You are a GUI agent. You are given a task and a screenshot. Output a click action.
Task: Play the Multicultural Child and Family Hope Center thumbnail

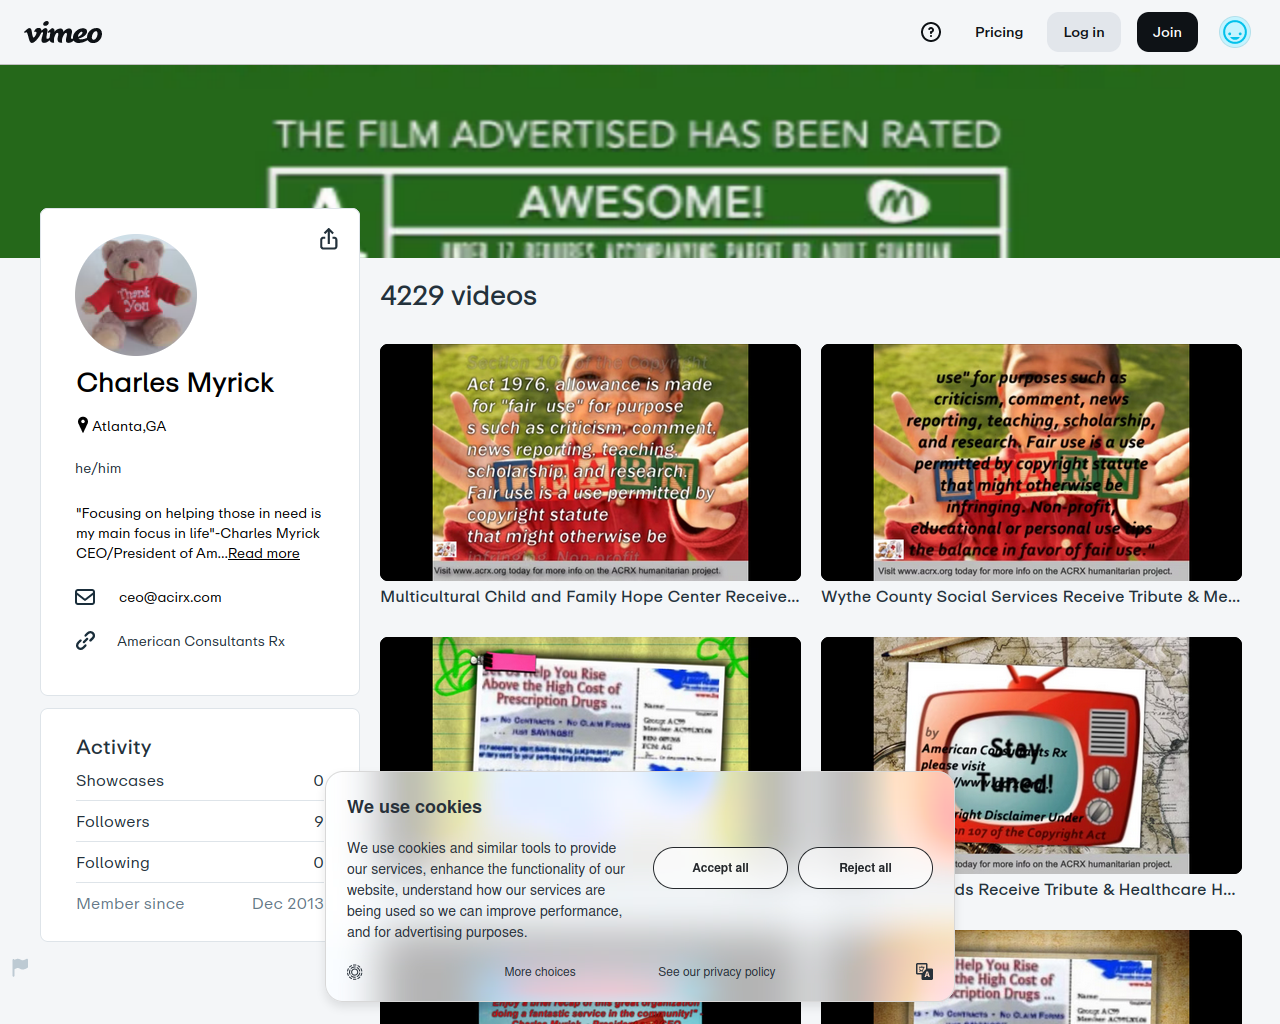click(x=590, y=462)
